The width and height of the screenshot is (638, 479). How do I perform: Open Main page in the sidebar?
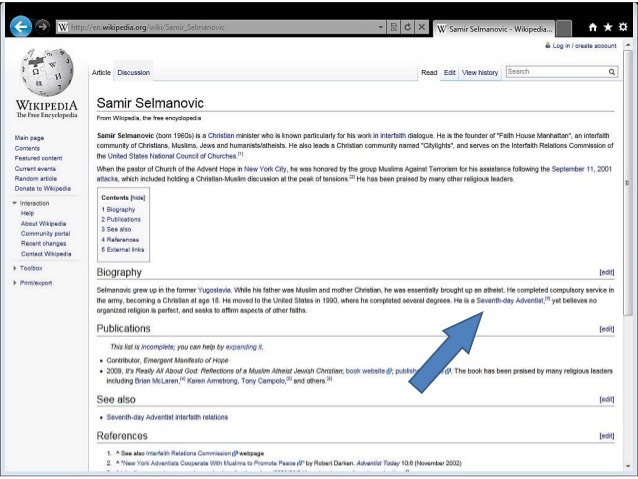coord(29,138)
